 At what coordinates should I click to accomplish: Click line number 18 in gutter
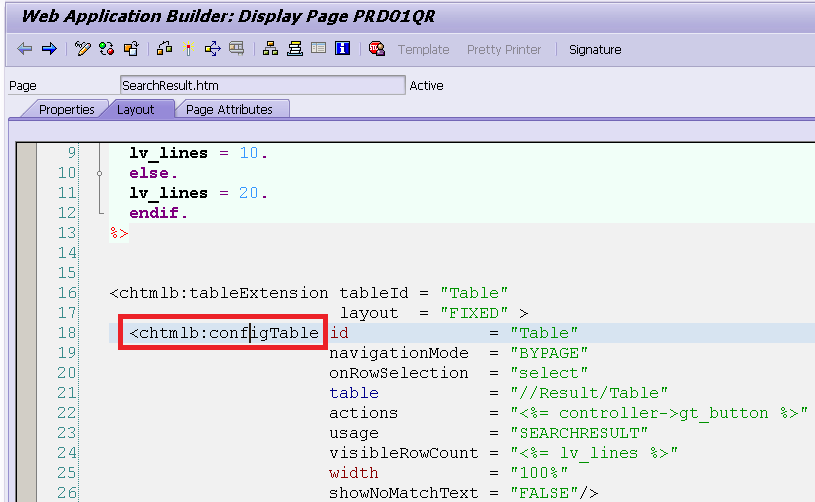[67, 333]
